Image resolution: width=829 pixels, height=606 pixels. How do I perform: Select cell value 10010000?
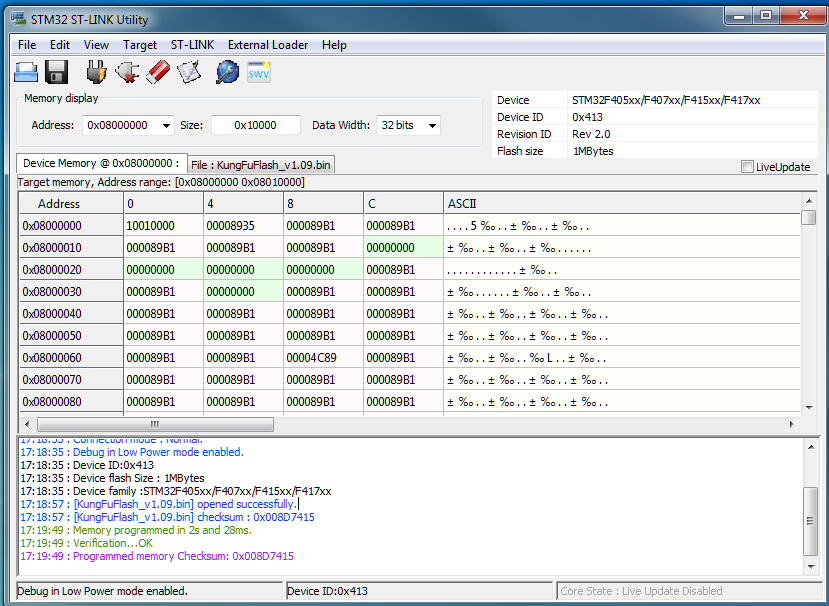click(163, 226)
